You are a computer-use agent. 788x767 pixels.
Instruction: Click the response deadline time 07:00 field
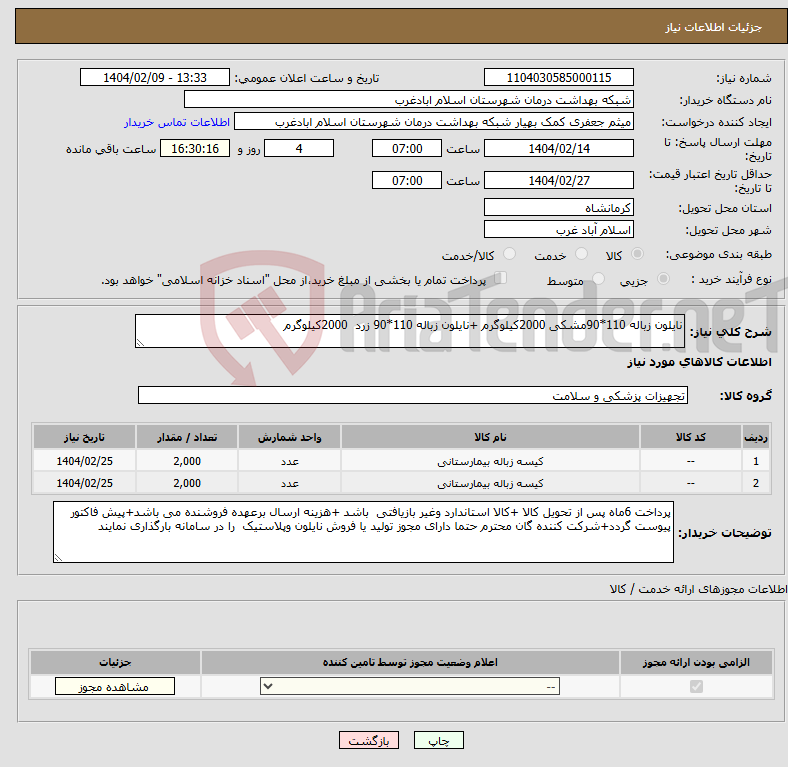407,148
